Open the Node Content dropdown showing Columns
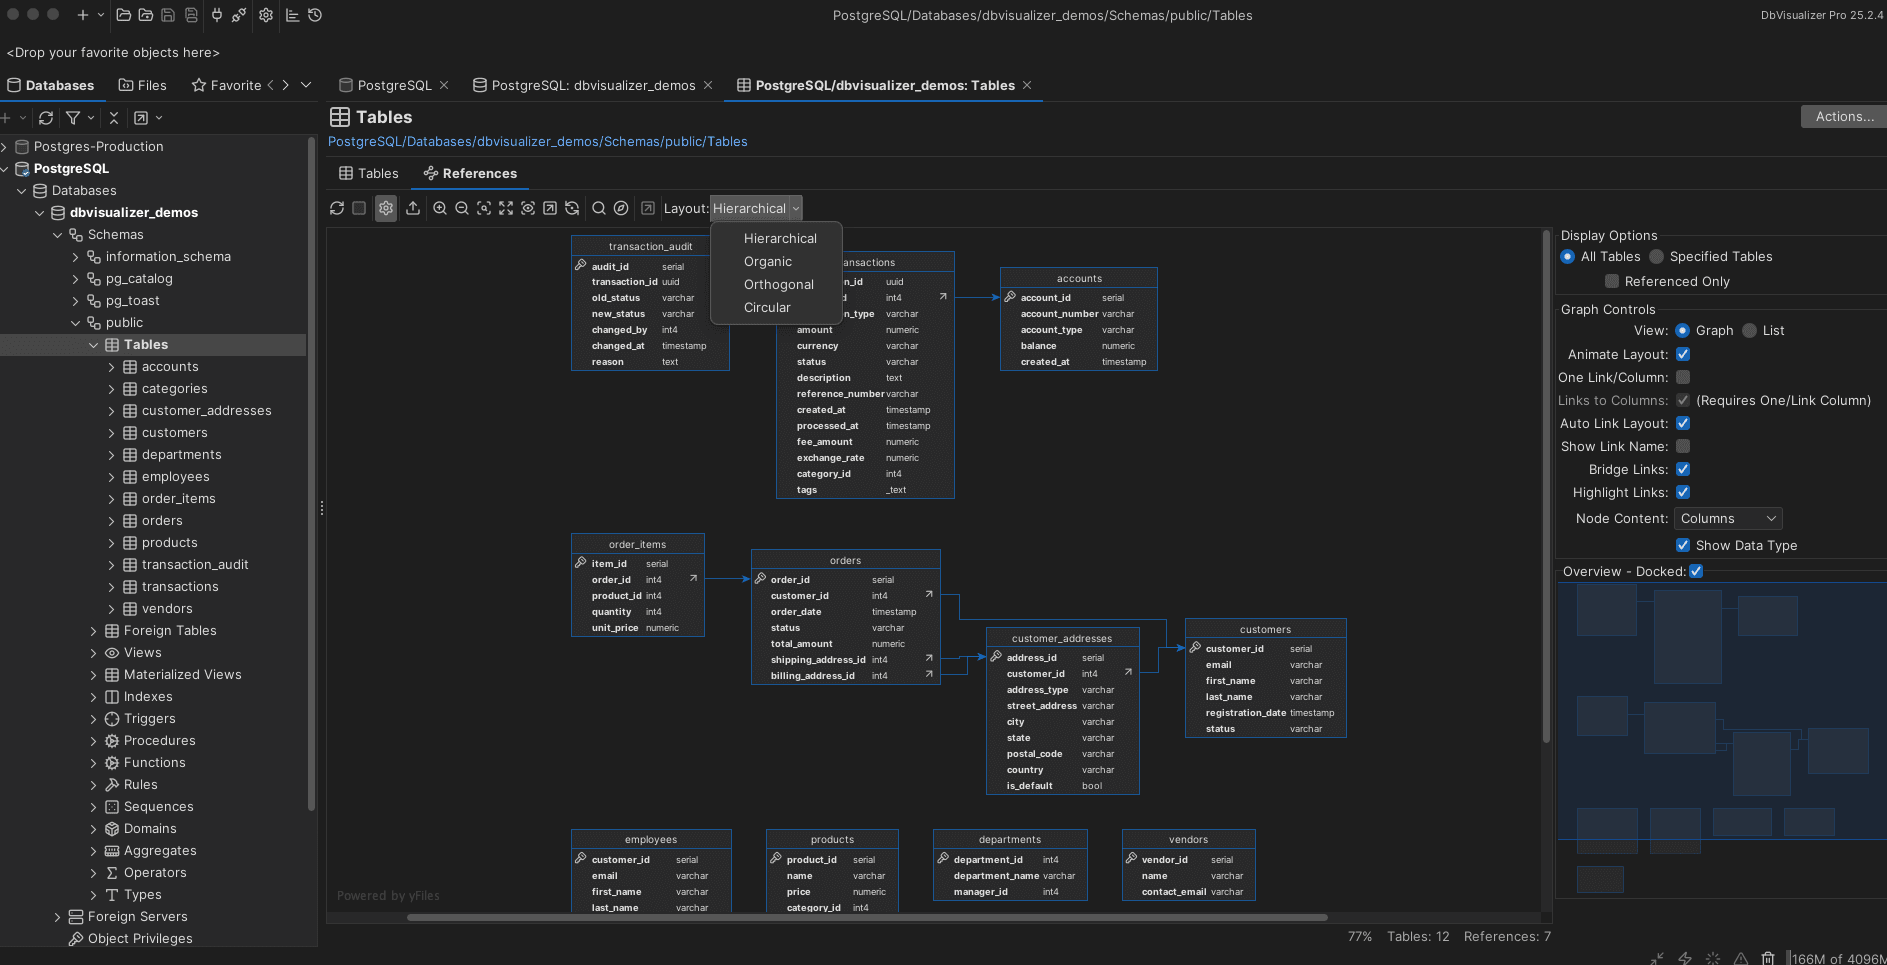1887x965 pixels. [x=1727, y=518]
